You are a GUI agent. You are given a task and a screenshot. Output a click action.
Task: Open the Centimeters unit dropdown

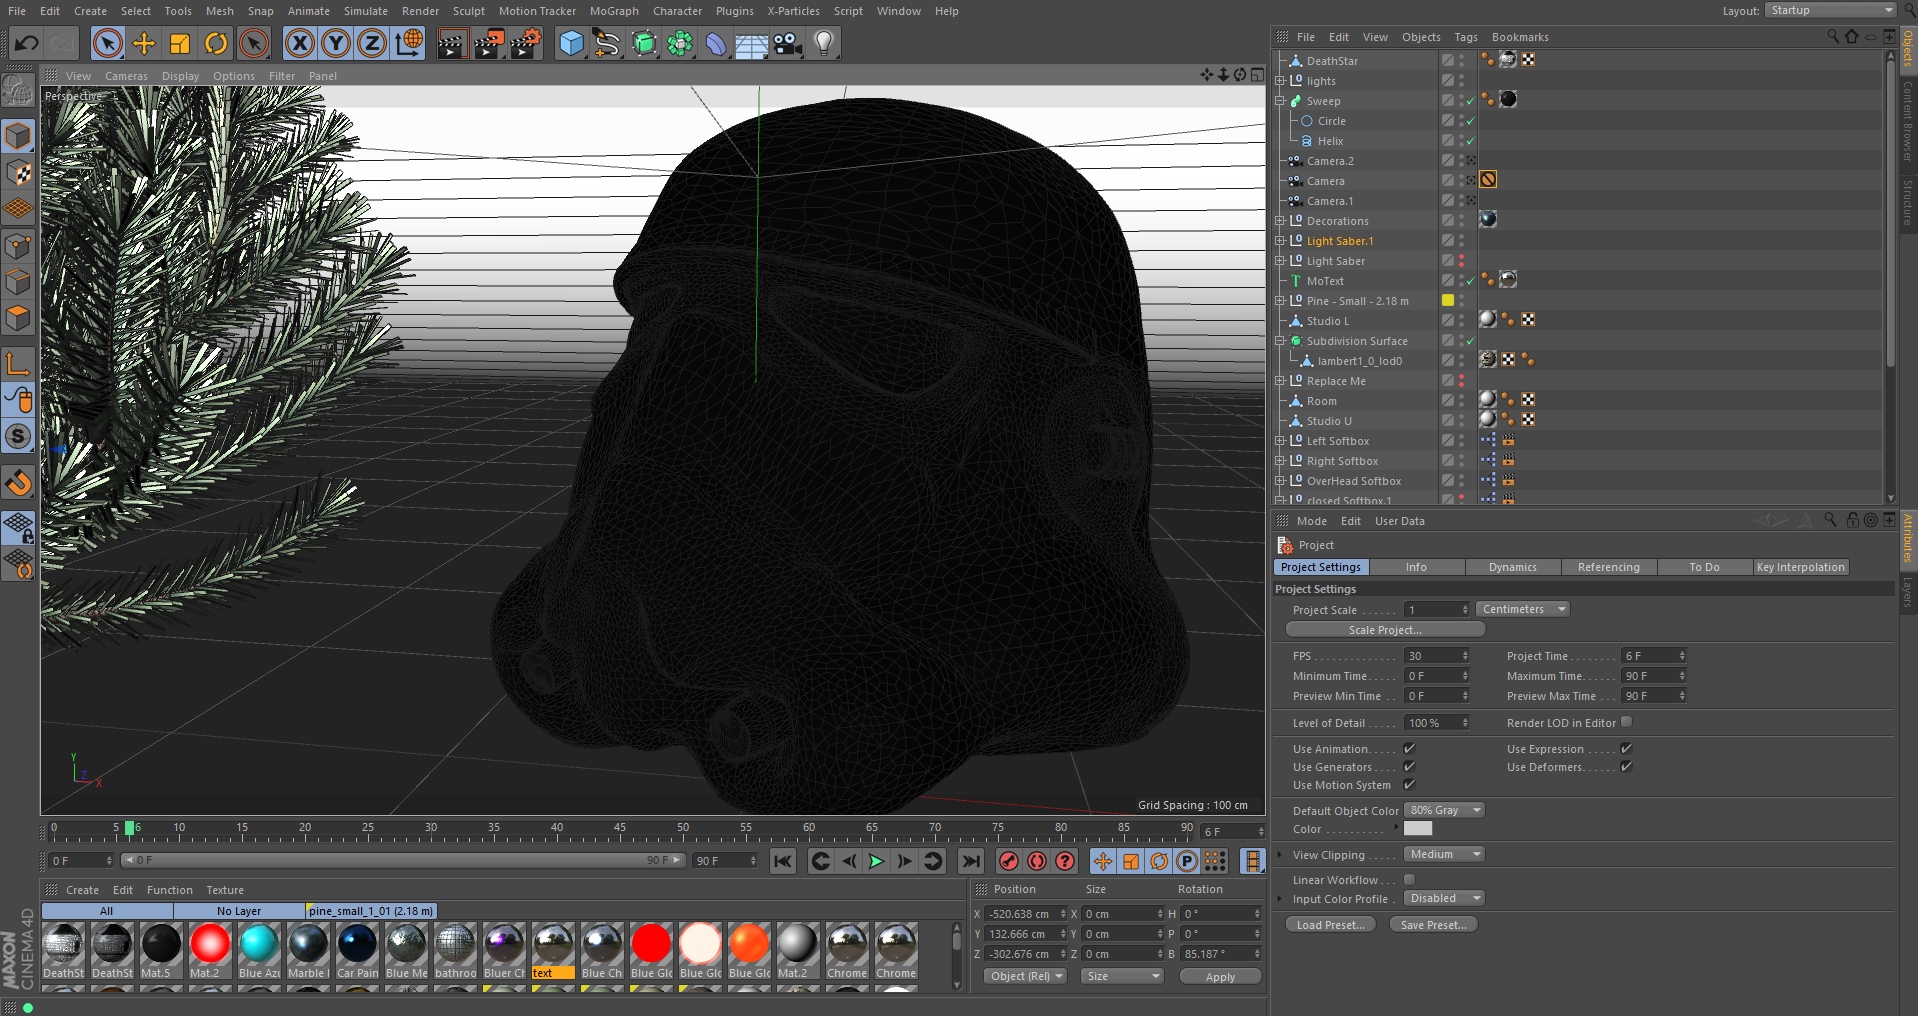(1523, 609)
